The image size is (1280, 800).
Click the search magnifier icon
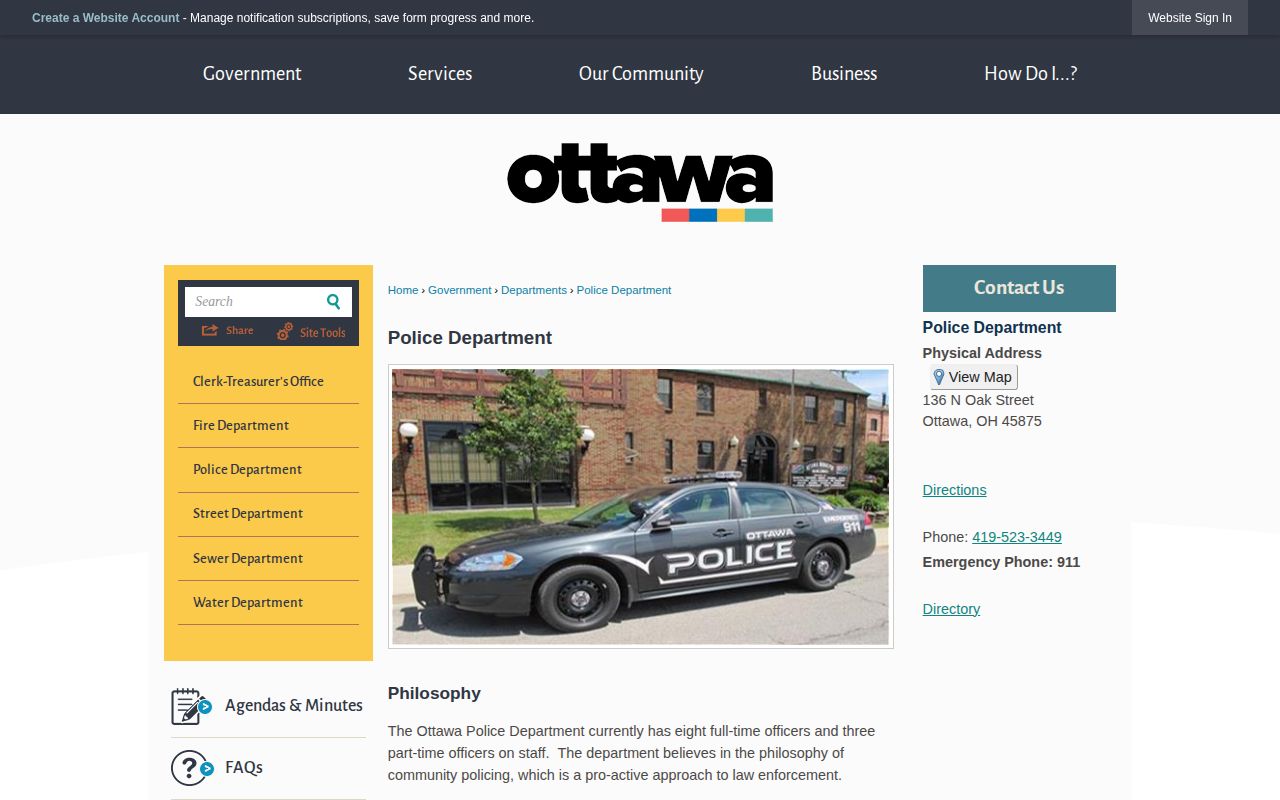(334, 302)
